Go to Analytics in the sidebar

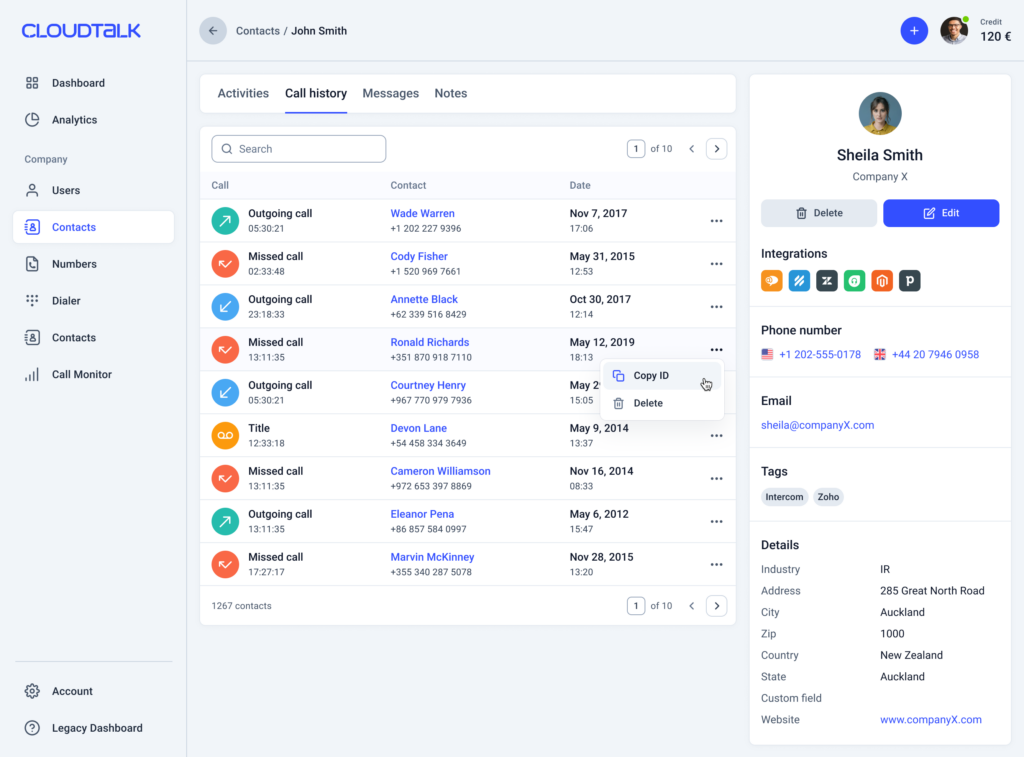74,120
